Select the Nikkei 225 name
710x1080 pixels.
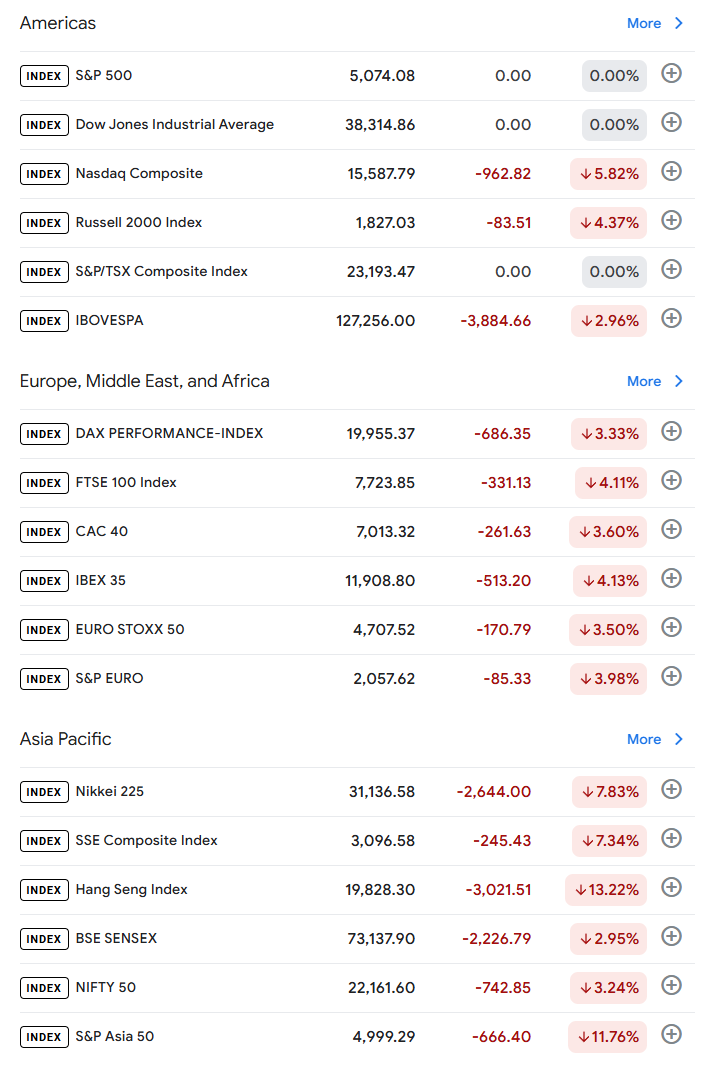click(109, 791)
